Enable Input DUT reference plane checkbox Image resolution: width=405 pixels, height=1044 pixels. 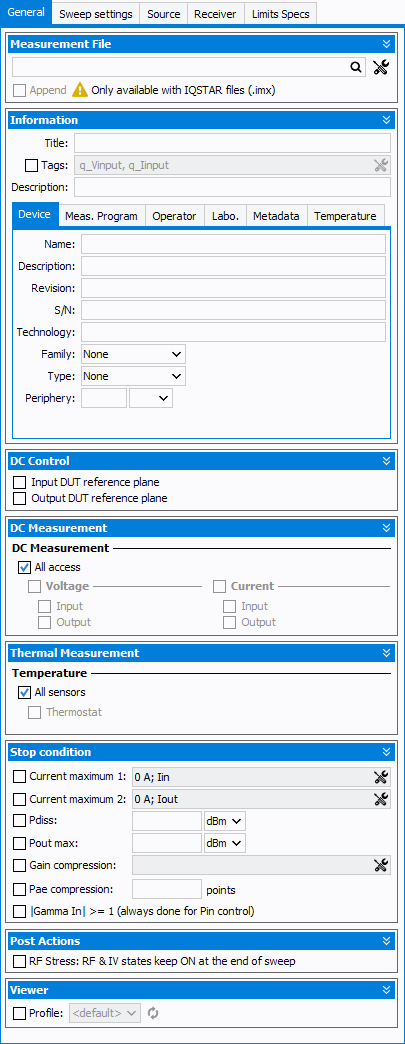(x=20, y=482)
